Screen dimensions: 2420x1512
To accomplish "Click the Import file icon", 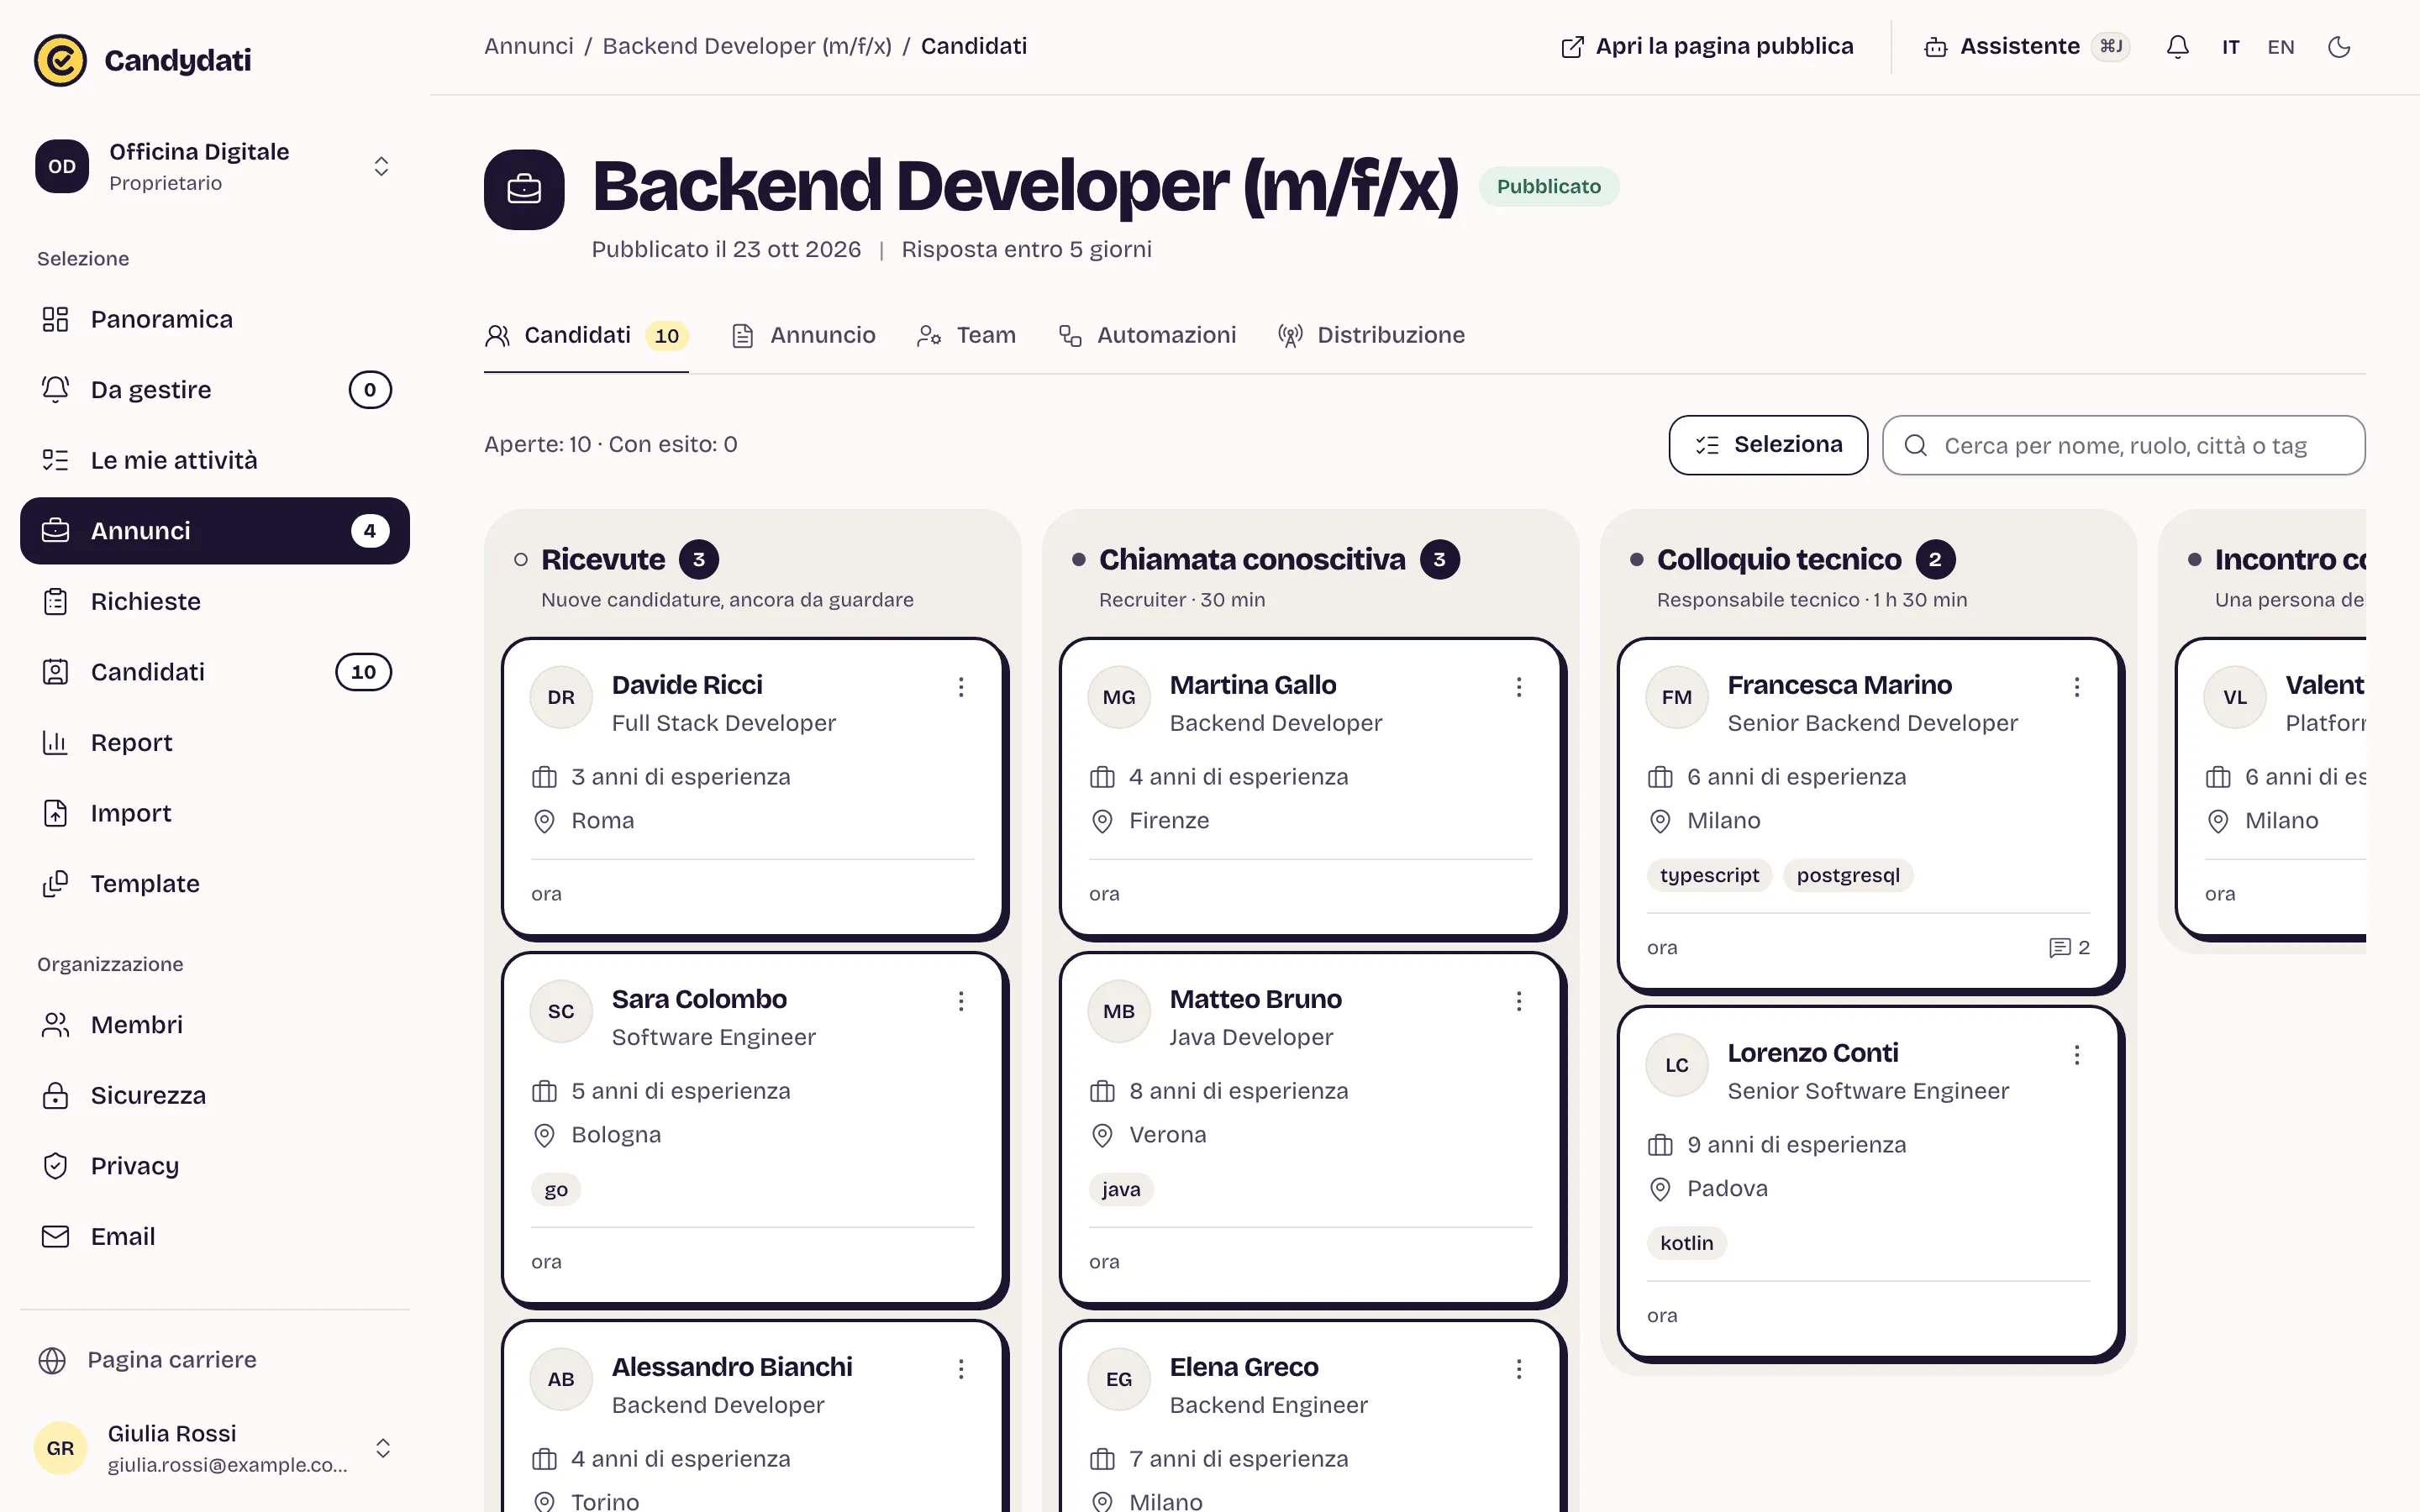I will [x=55, y=813].
